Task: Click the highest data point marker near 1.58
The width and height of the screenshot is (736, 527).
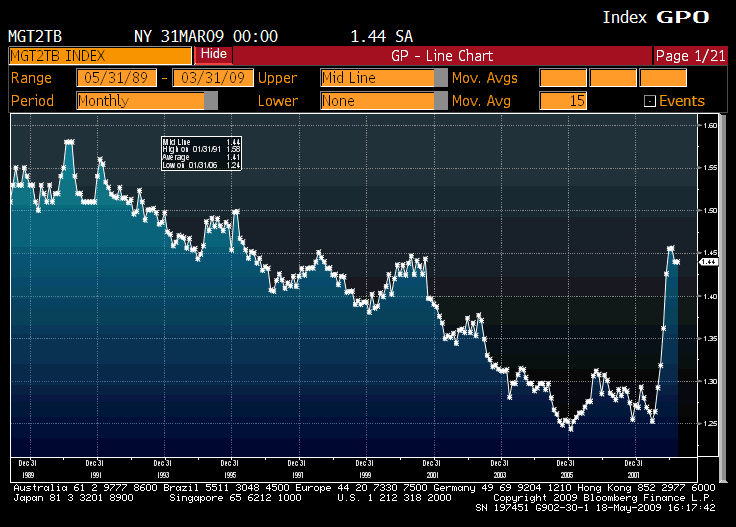Action: pos(68,142)
